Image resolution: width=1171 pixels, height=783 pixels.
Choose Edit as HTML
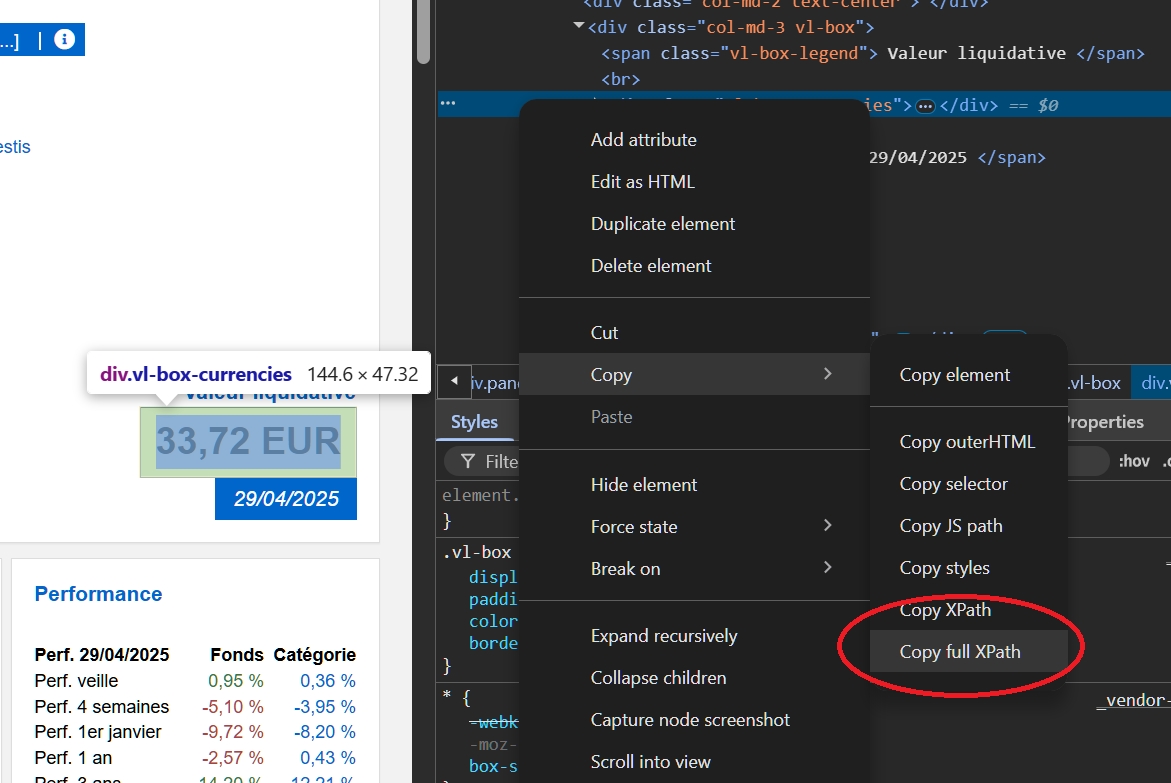point(642,182)
